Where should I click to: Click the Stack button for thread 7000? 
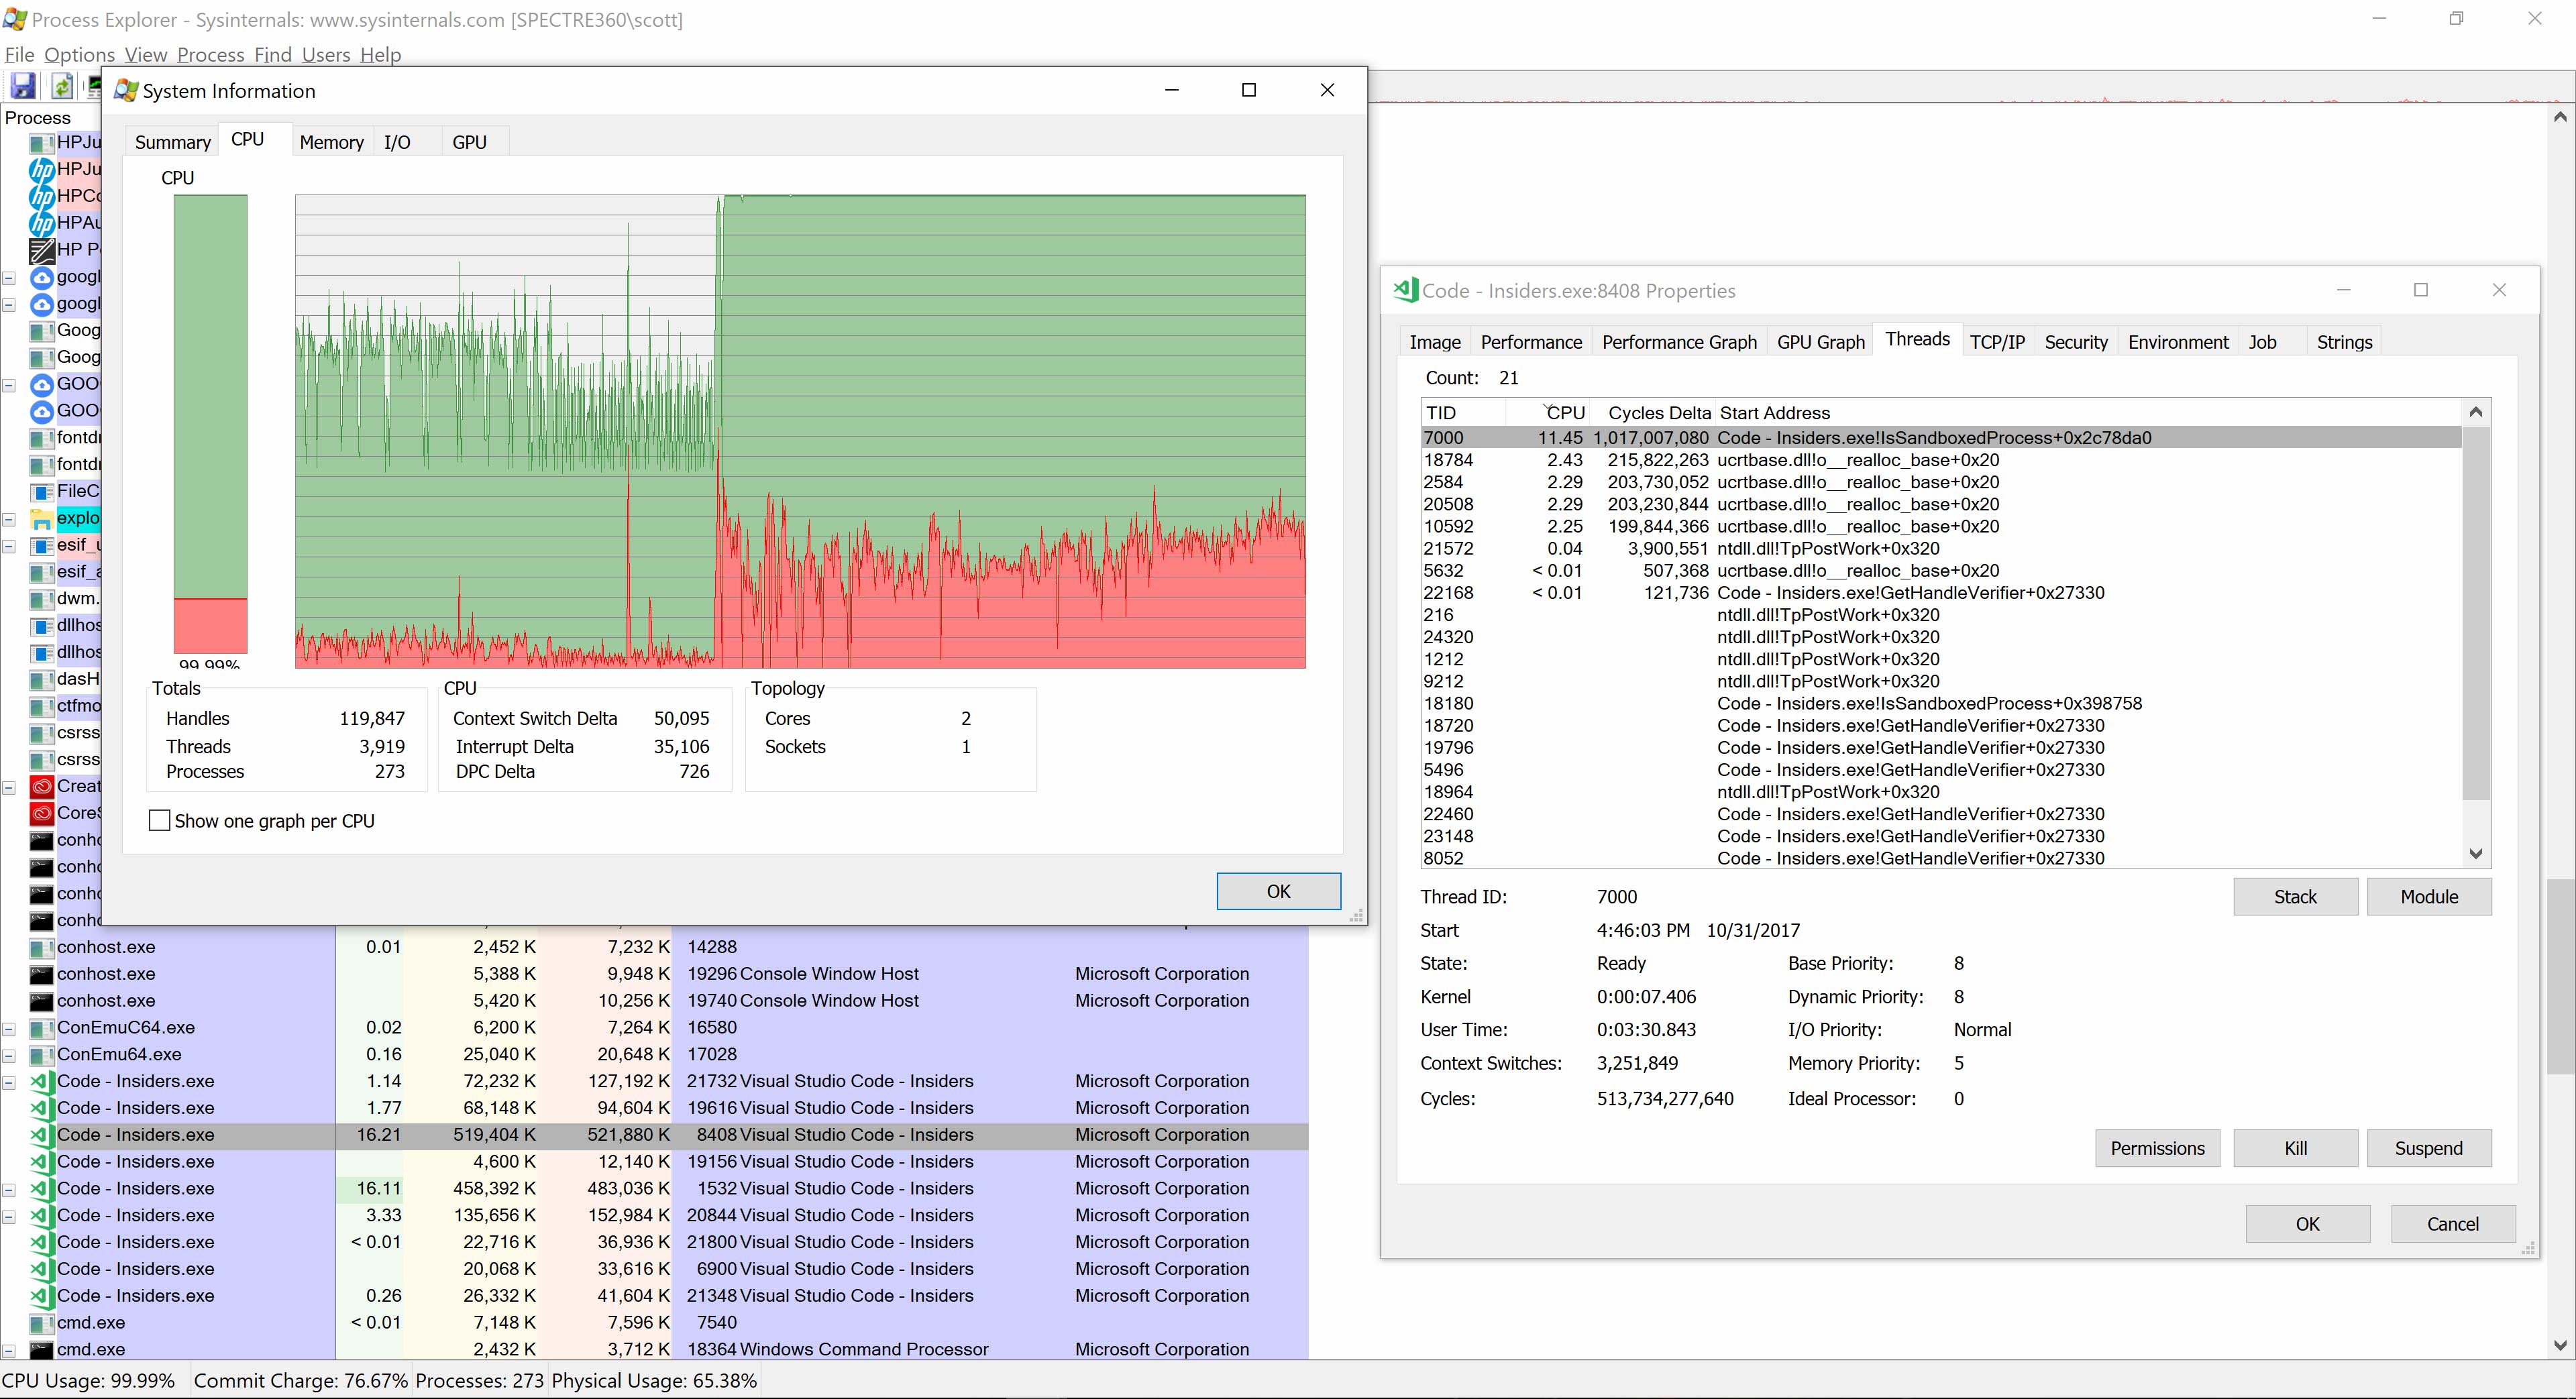[x=2295, y=896]
